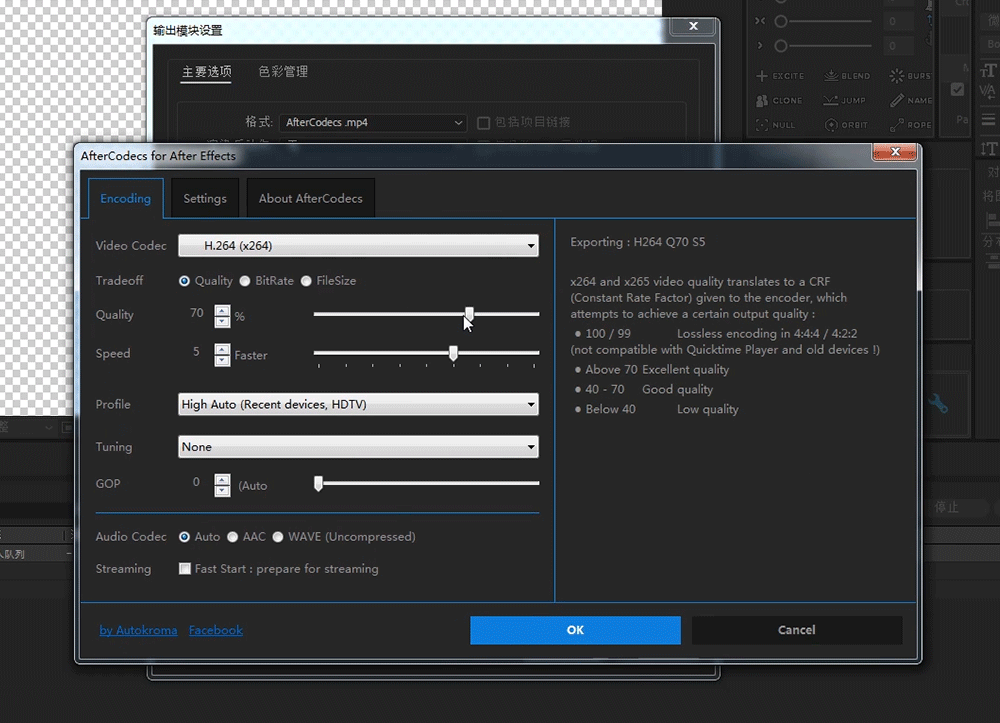
Task: Close the 输出模块设置 window
Action: pyautogui.click(x=693, y=26)
